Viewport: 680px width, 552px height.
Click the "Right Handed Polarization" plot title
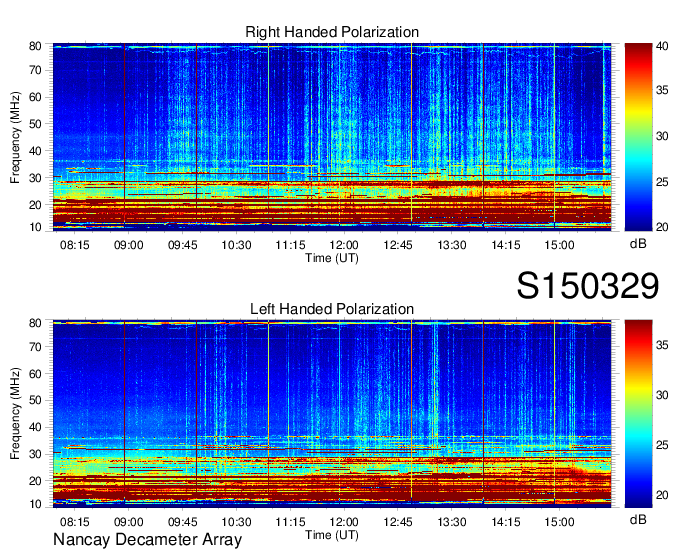tap(332, 32)
